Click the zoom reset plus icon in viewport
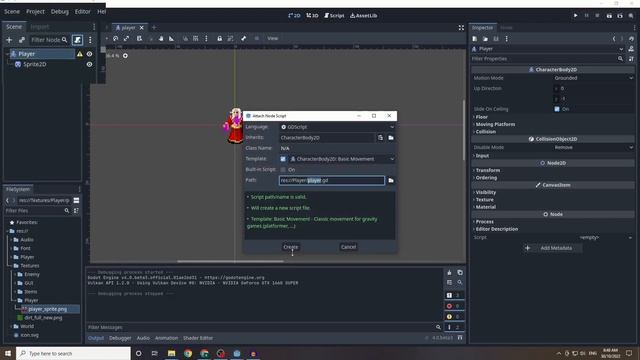The image size is (640, 360). pos(125,56)
